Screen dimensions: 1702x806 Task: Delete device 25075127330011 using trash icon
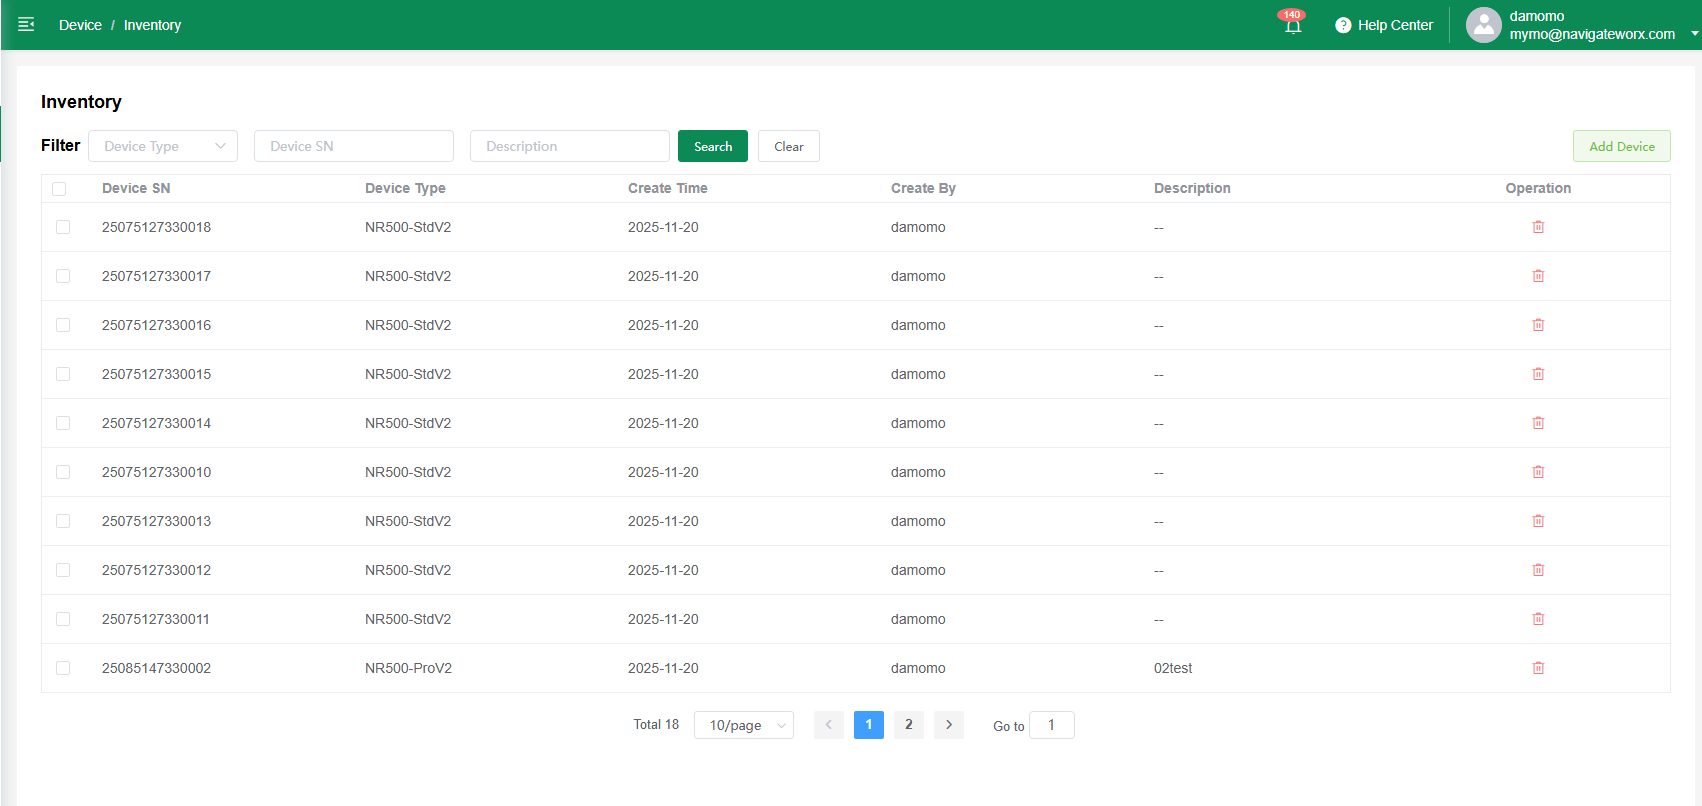(x=1538, y=619)
